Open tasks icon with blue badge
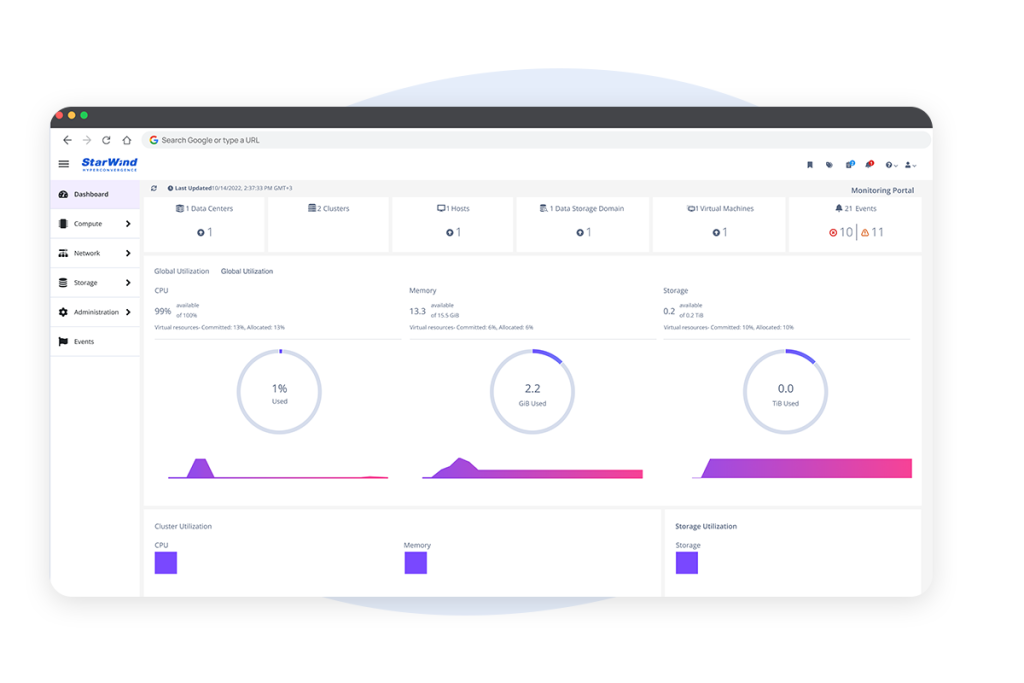The width and height of the screenshot is (1024, 683). pyautogui.click(x=850, y=165)
